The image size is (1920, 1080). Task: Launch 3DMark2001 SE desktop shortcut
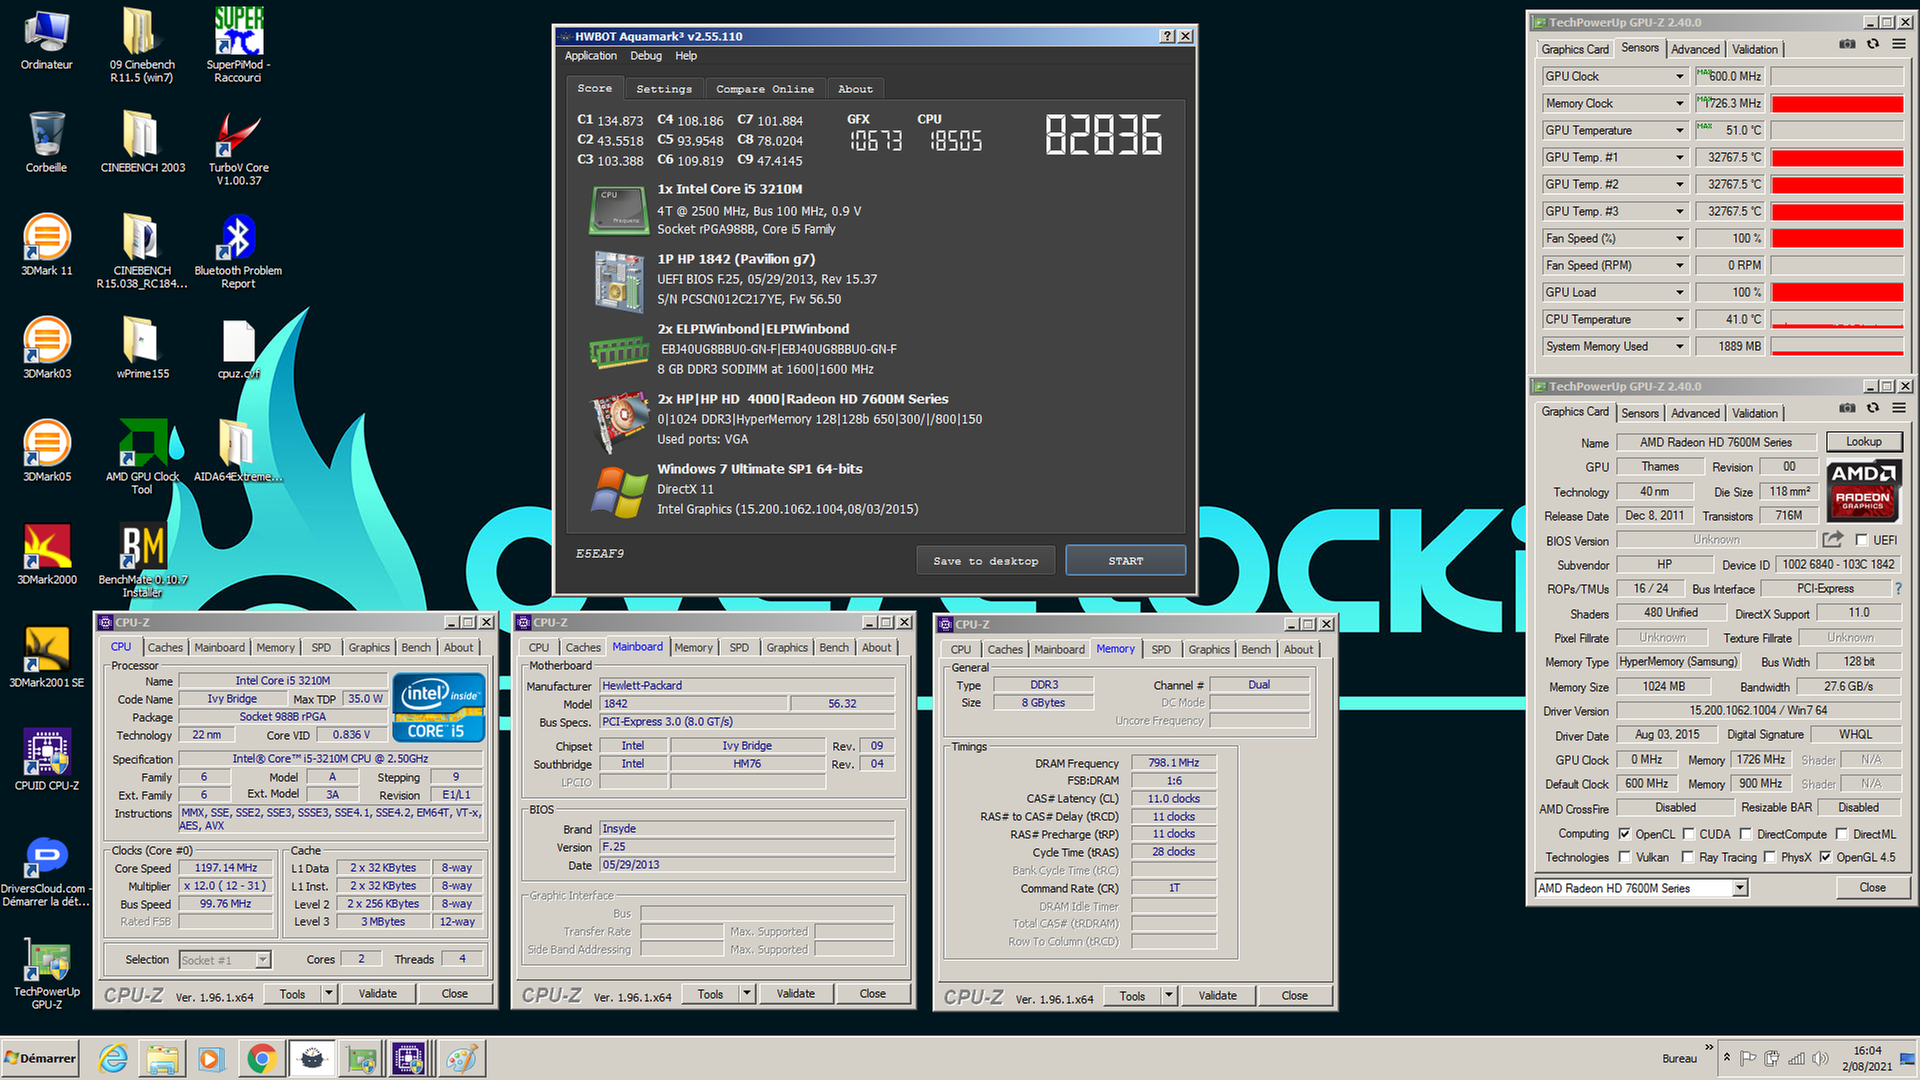point(46,657)
